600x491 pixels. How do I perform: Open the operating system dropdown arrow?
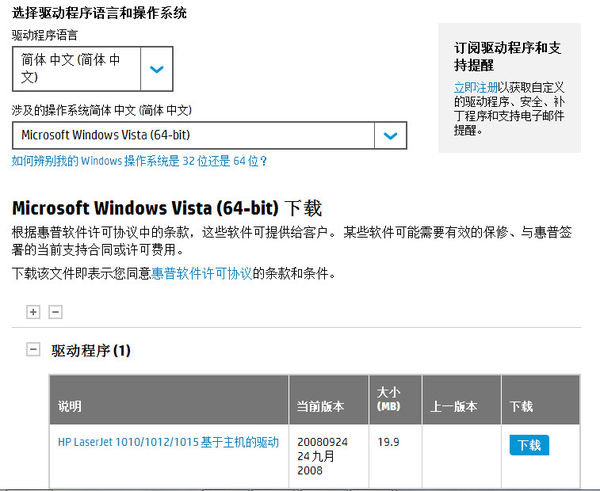pyautogui.click(x=390, y=135)
